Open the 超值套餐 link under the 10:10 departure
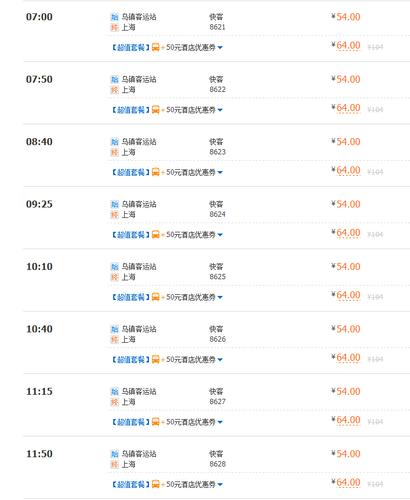This screenshot has width=410, height=500. coord(131,297)
